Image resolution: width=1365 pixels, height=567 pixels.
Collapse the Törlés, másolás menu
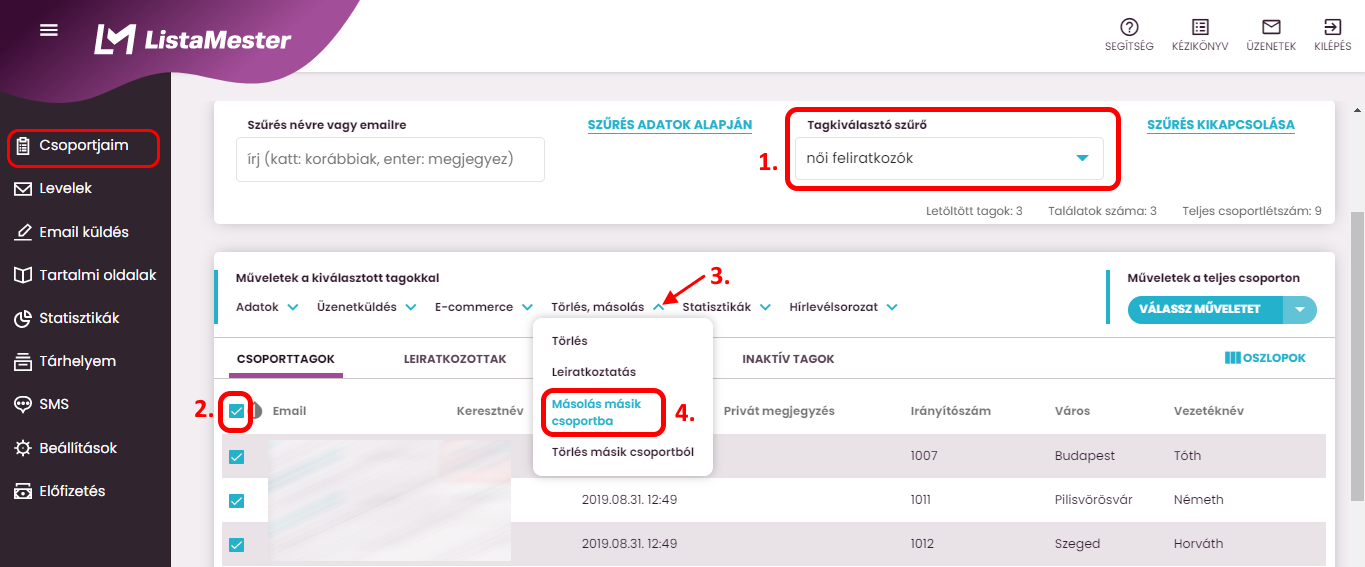[608, 307]
